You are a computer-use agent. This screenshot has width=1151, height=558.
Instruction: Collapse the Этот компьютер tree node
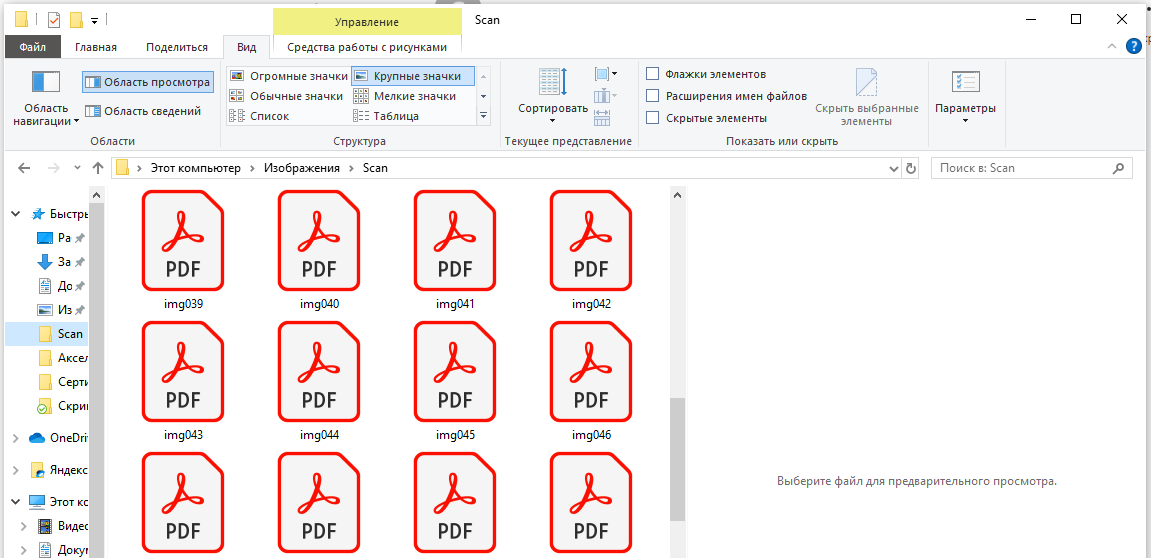[x=16, y=502]
